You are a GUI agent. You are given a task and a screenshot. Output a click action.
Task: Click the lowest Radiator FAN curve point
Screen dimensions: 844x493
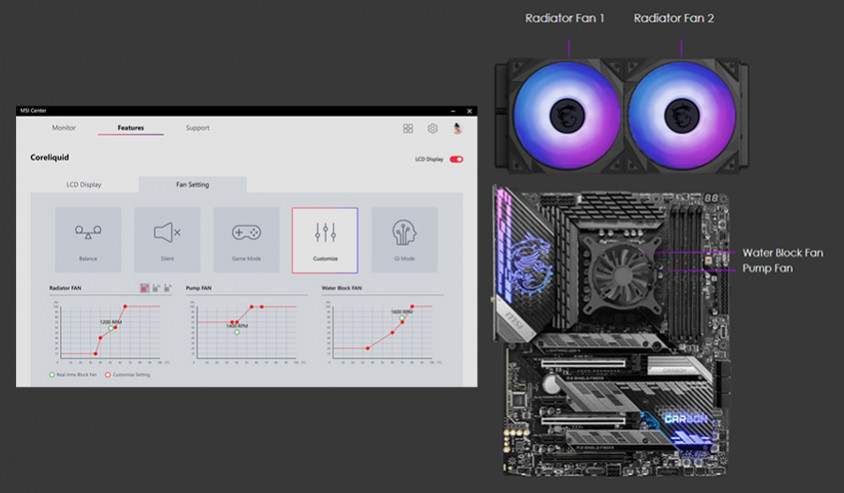tap(96, 354)
